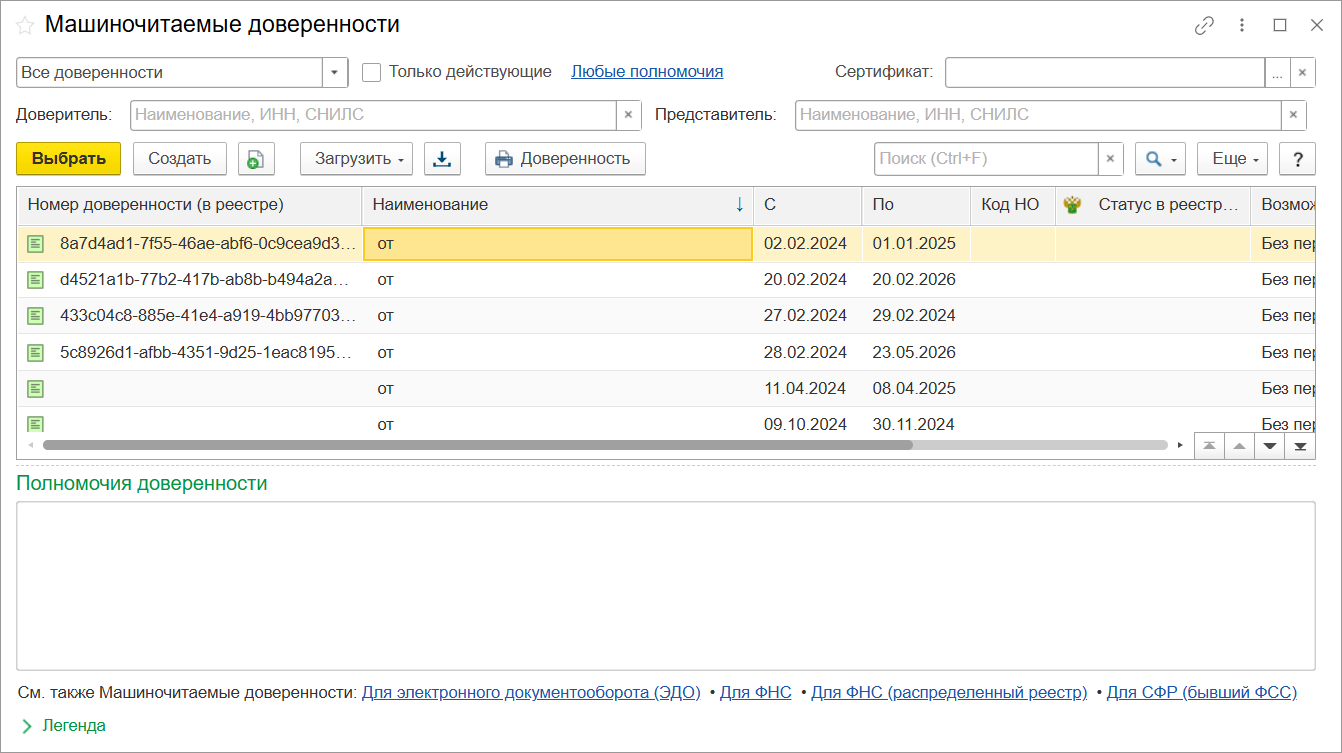Screen dimensions: 1342x753
Task: Click the download arrow toolbar icon
Action: (442, 159)
